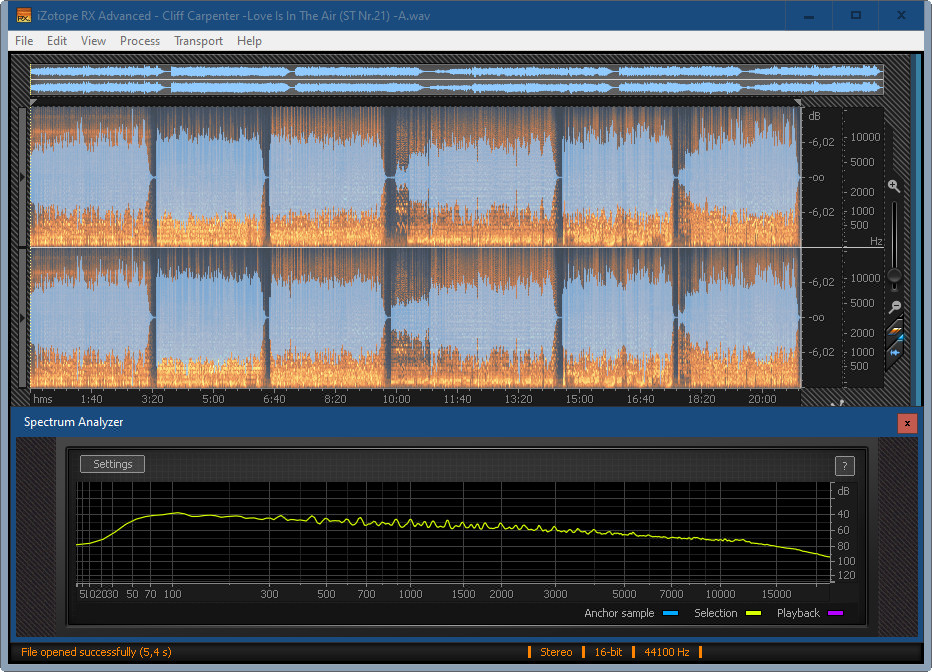Viewport: 932px width, 672px height.
Task: Click the Playback purple color swatch
Action: [835, 614]
